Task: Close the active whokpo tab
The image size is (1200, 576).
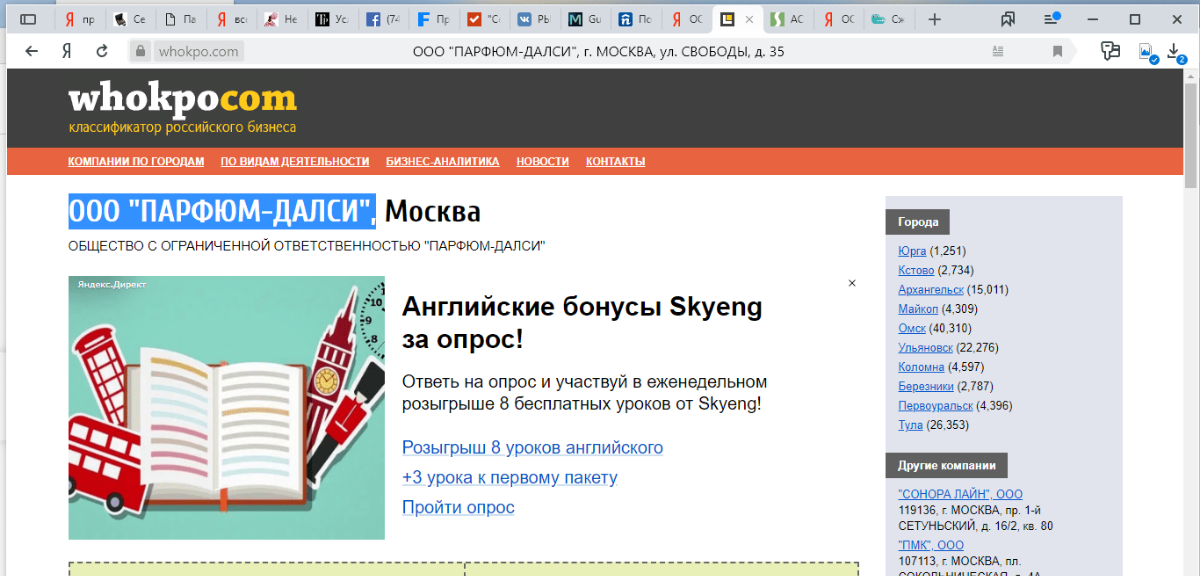Action: pos(749,19)
